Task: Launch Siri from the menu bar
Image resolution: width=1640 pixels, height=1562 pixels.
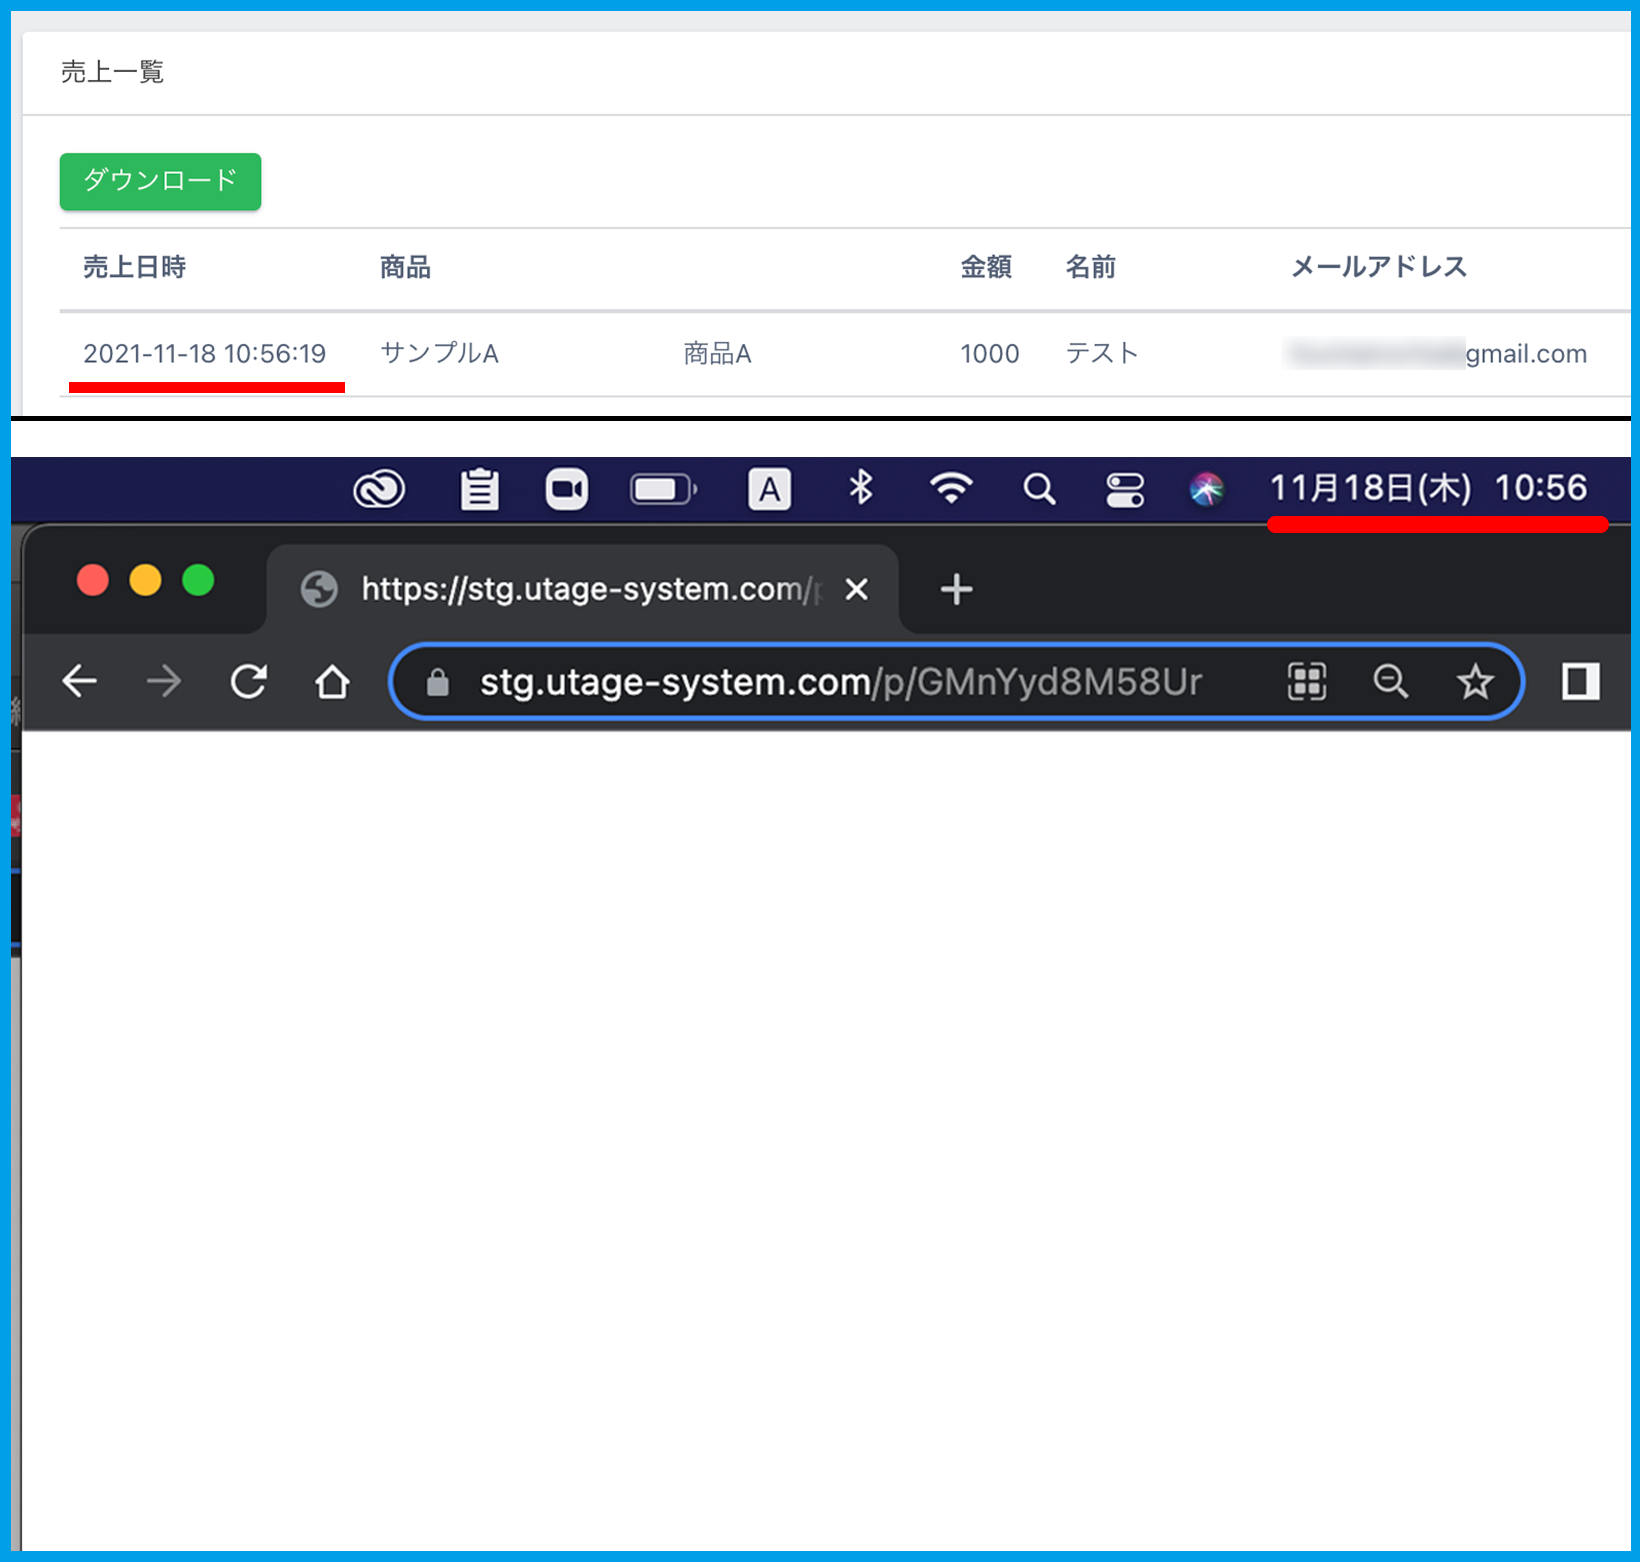Action: (x=1207, y=489)
